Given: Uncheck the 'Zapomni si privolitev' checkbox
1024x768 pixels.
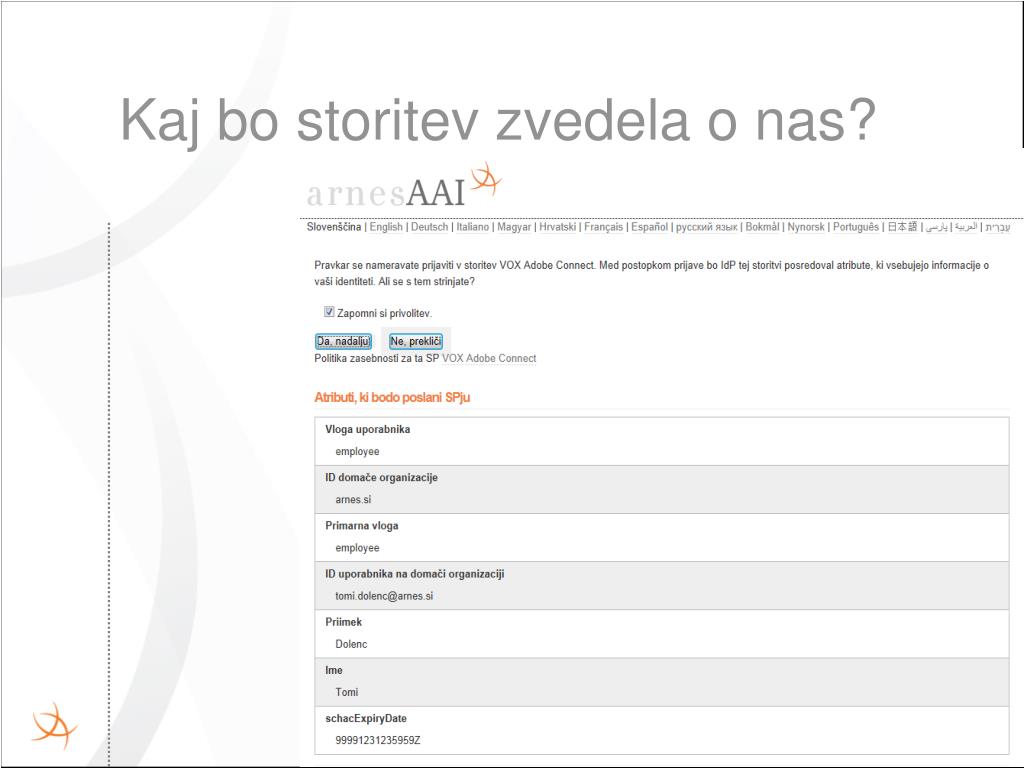Looking at the screenshot, I should [x=329, y=312].
